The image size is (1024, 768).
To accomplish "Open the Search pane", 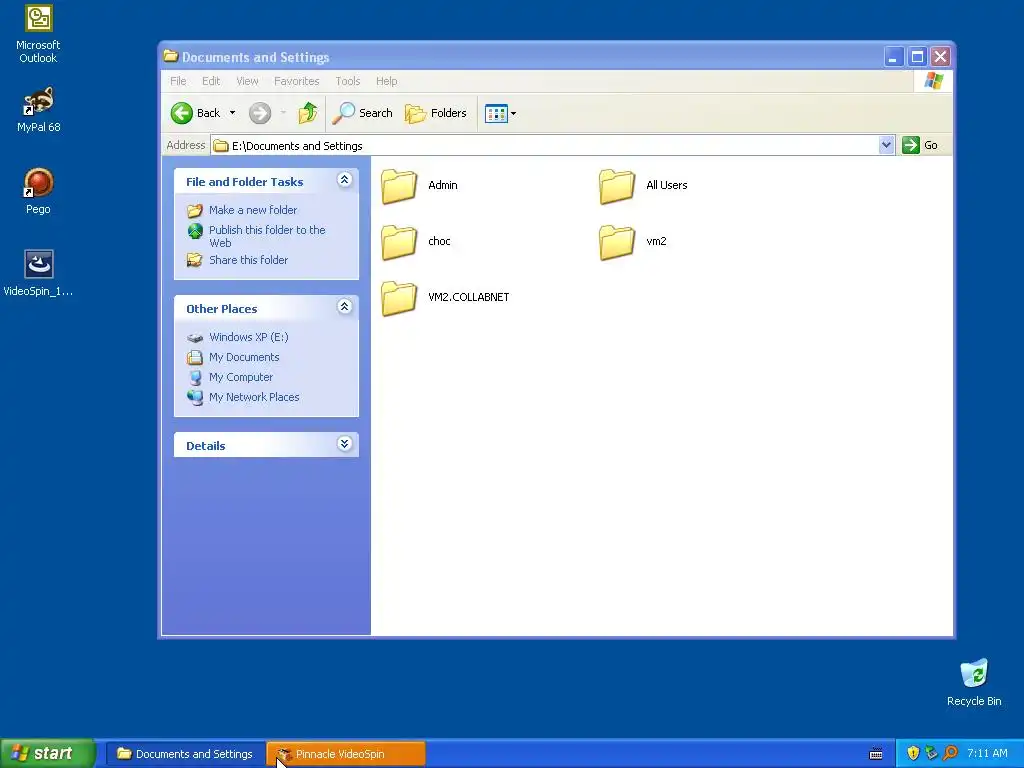I will [x=362, y=113].
